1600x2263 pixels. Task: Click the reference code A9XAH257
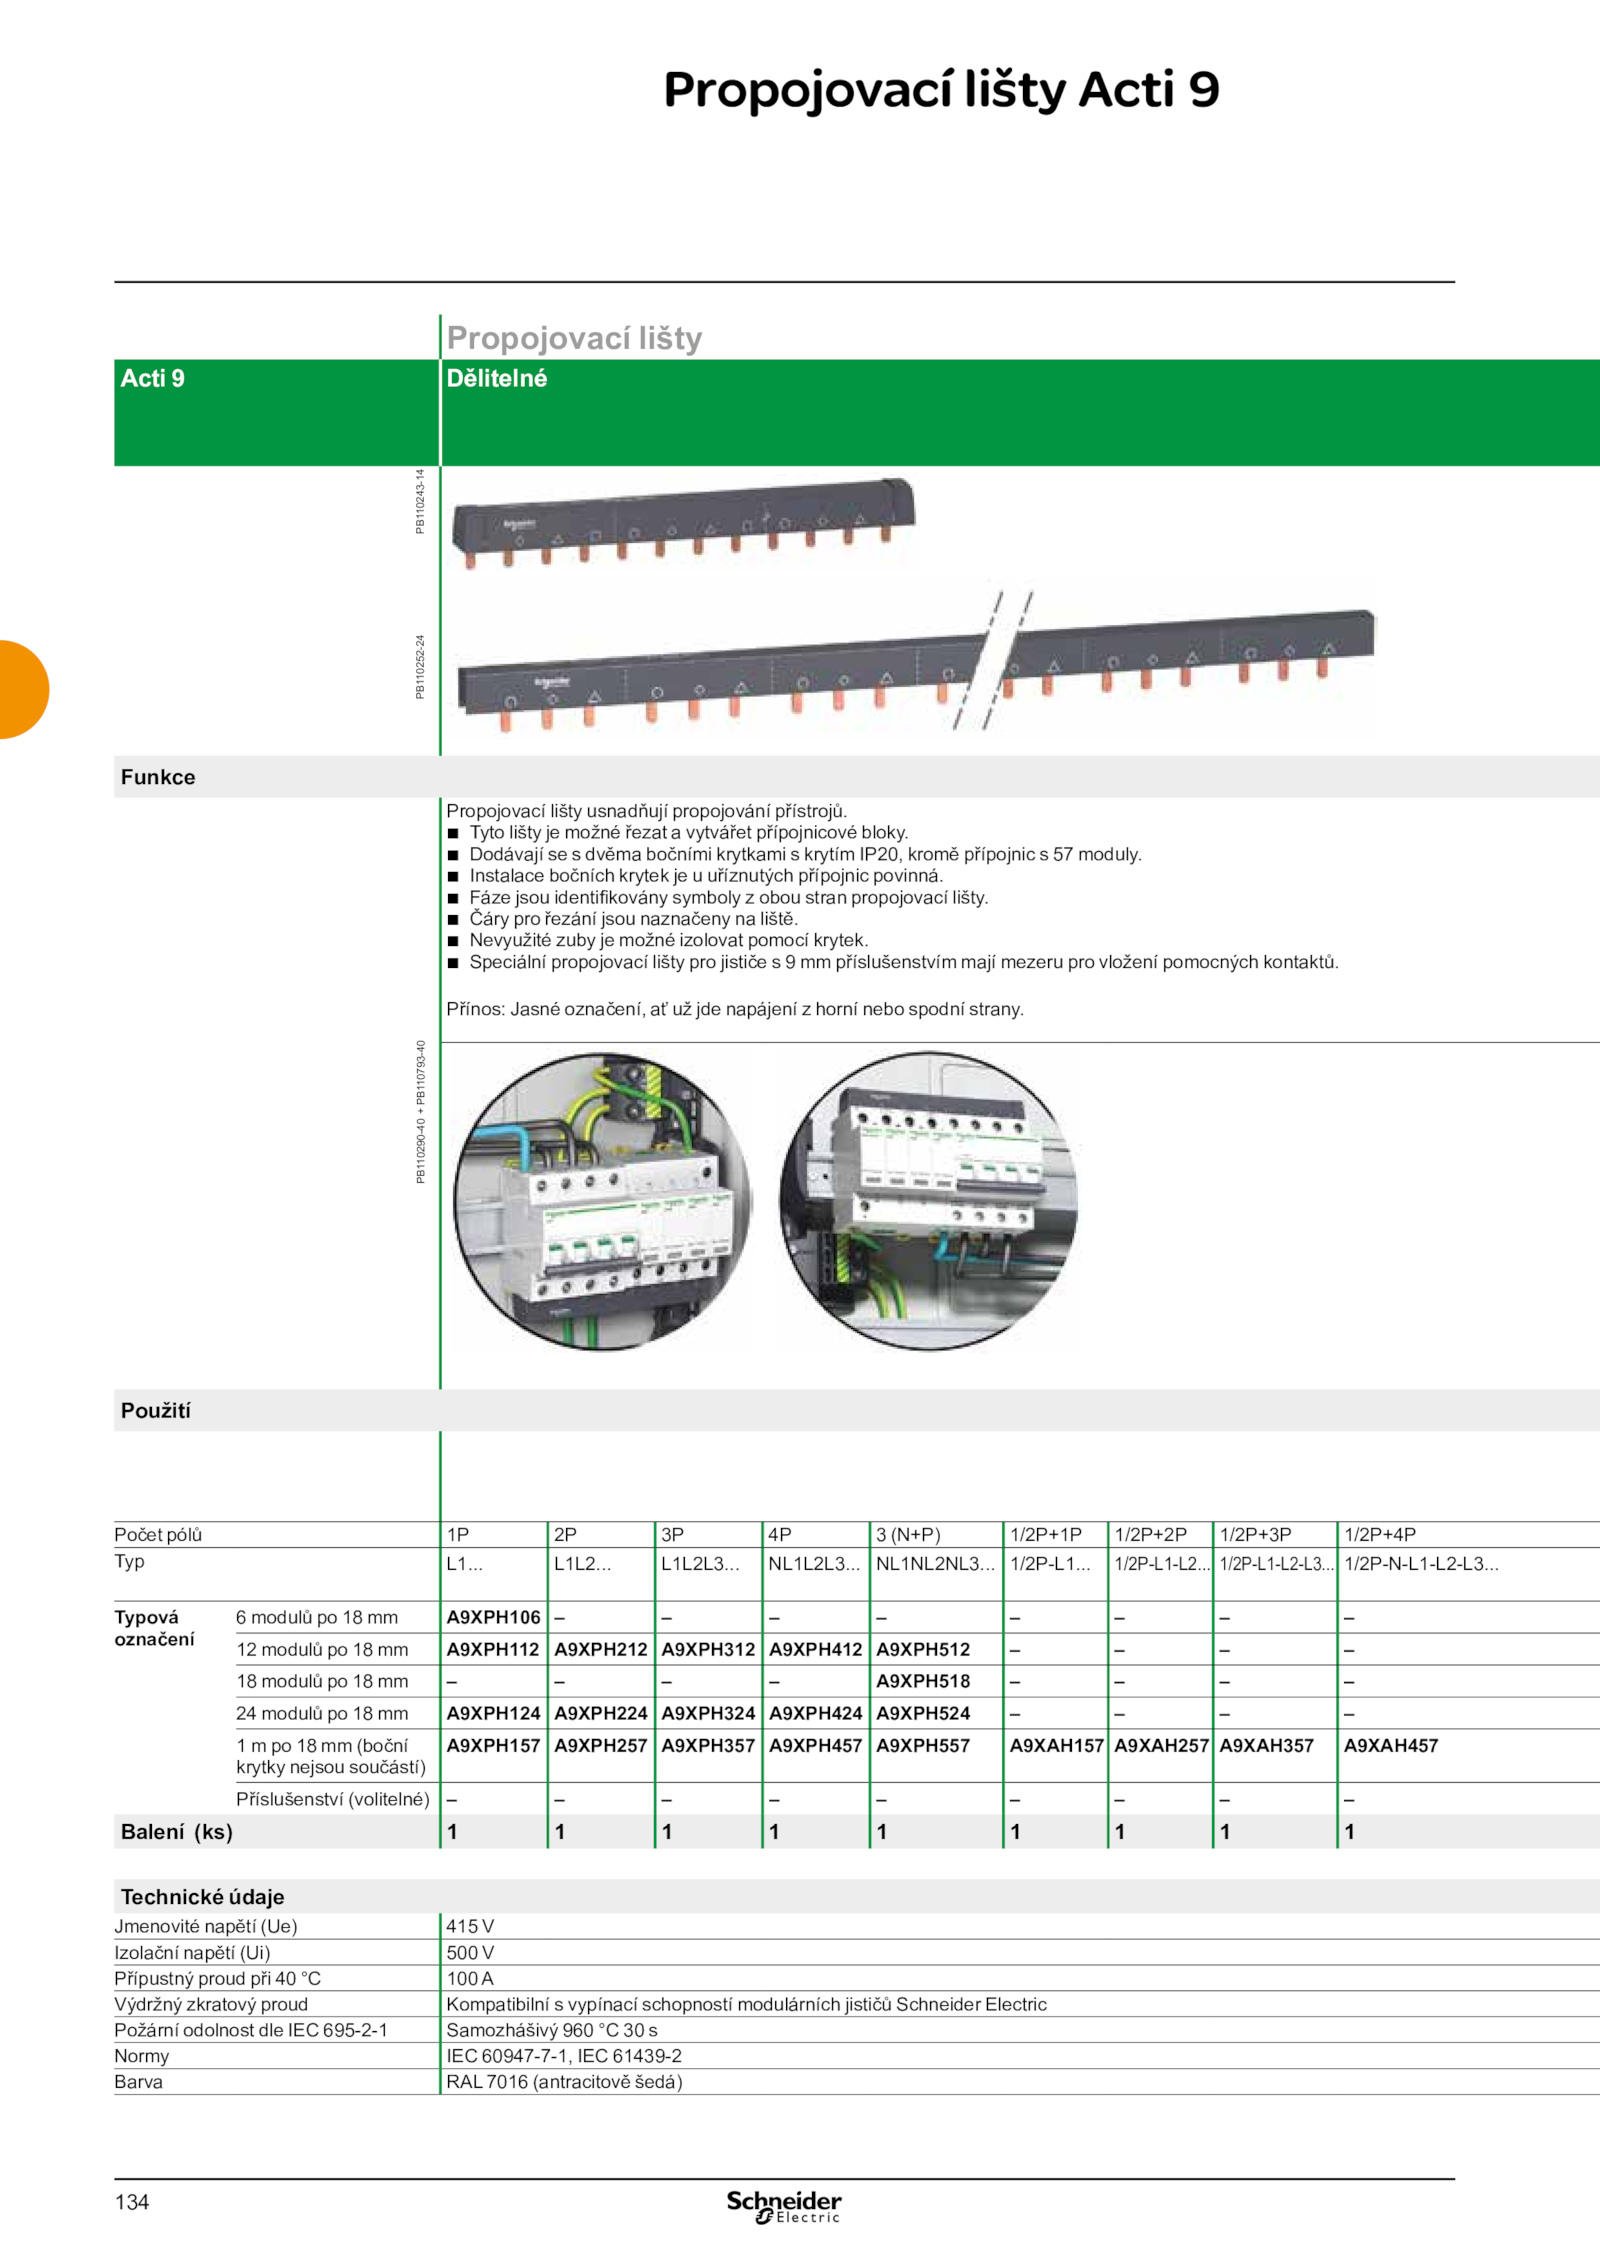1161,1745
